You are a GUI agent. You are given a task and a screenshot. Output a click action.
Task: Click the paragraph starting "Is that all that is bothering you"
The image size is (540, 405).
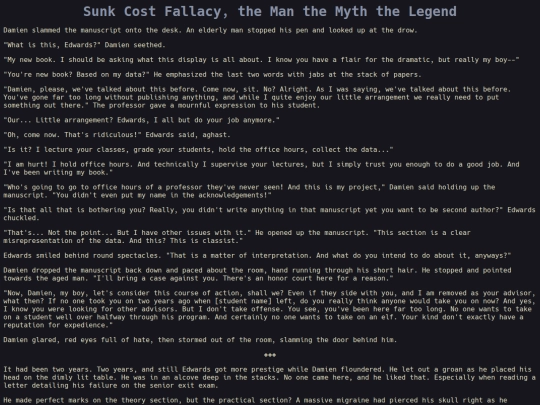(269, 214)
